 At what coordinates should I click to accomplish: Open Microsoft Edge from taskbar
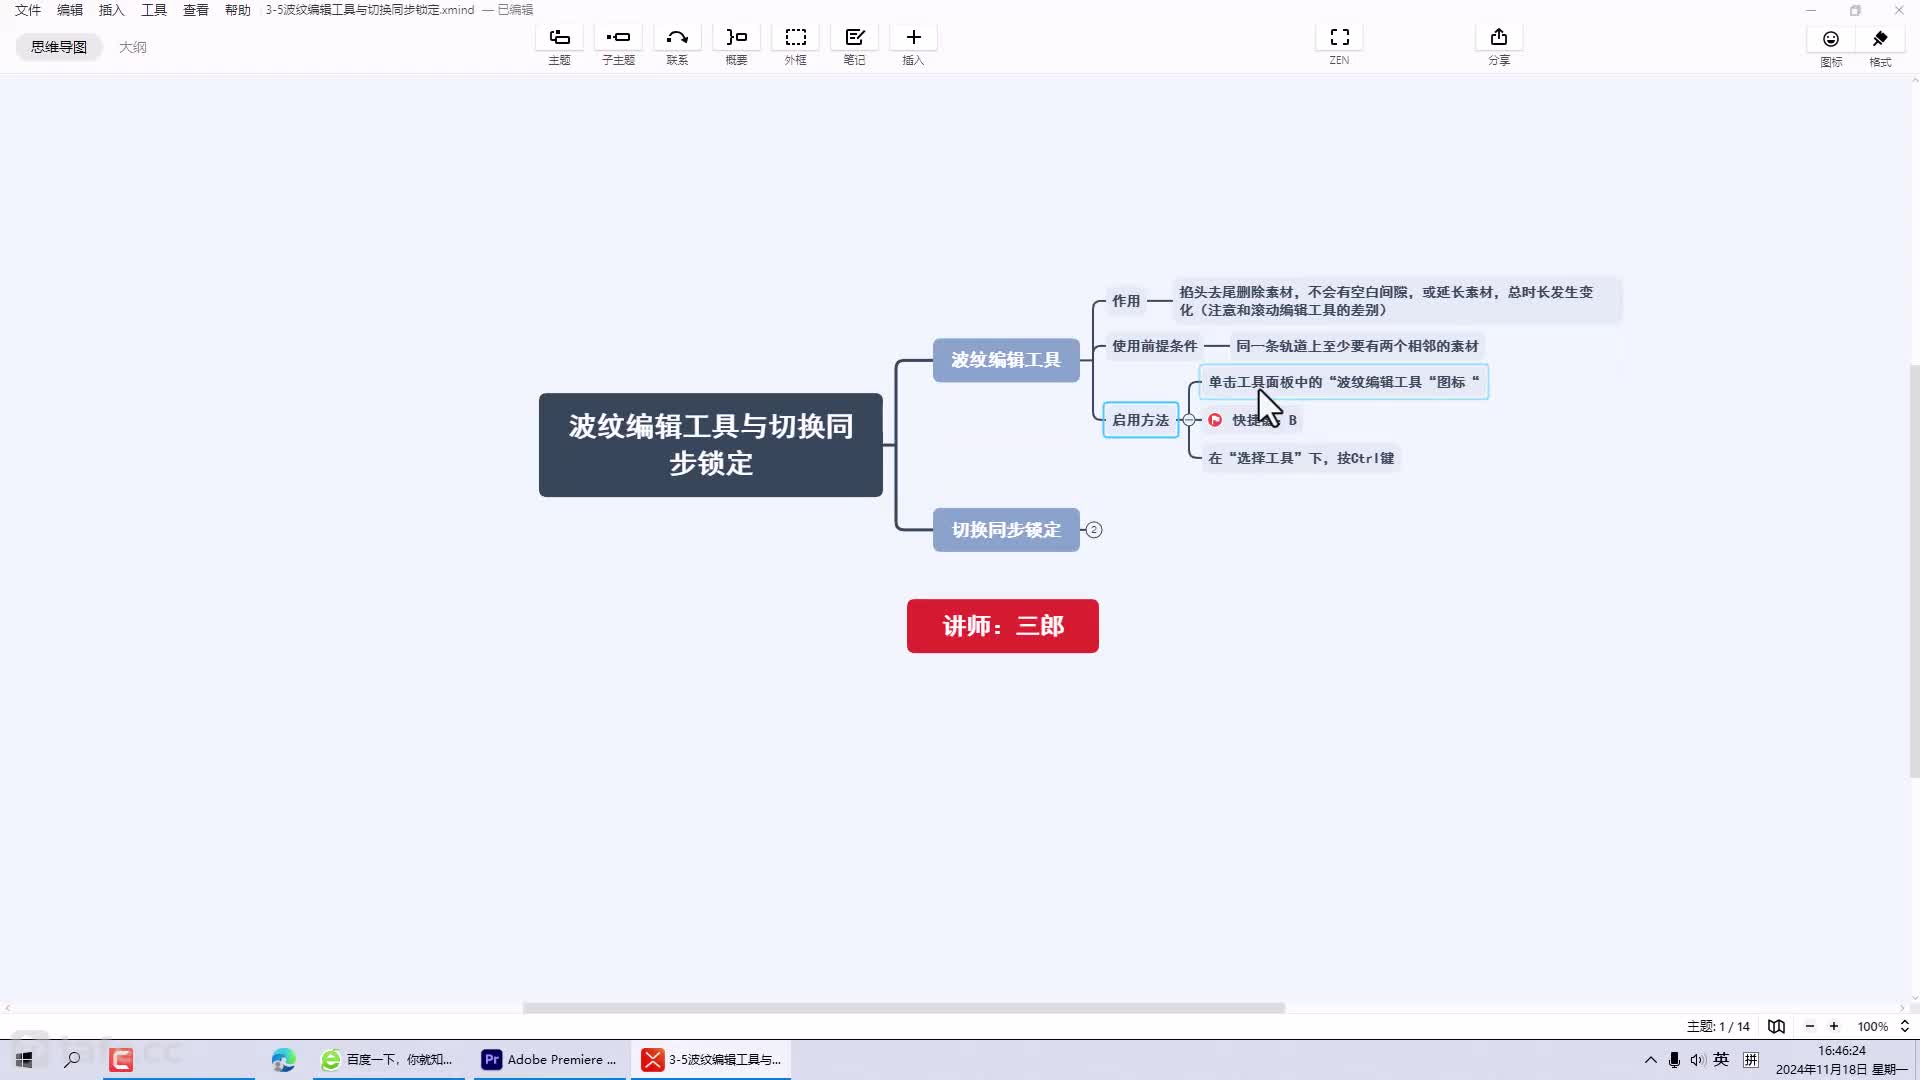click(x=284, y=1059)
